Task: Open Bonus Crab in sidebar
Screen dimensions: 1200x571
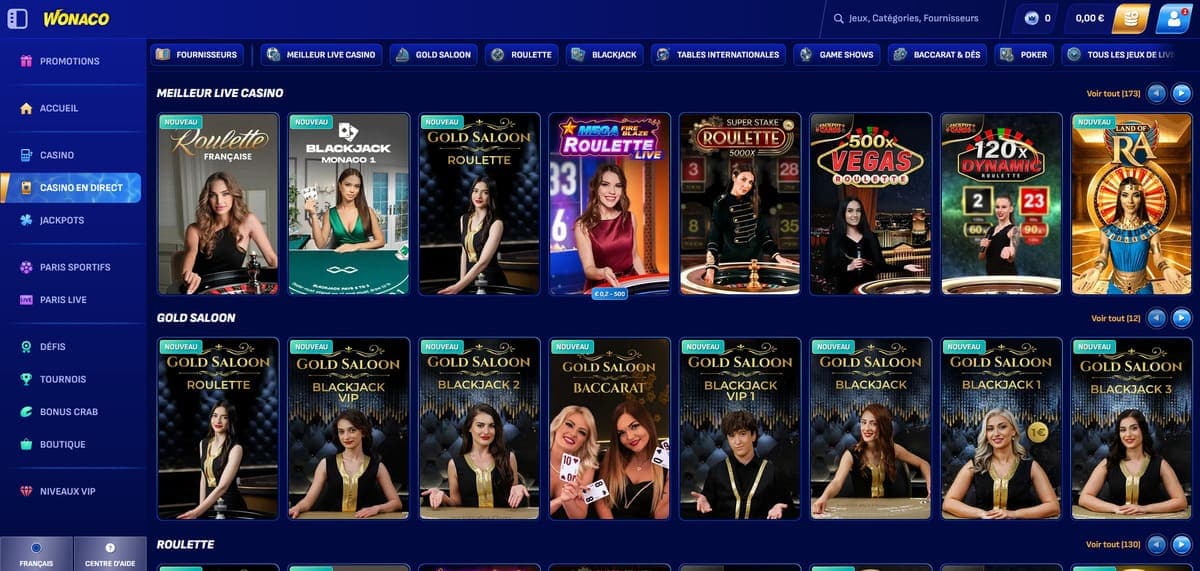Action: click(71, 411)
